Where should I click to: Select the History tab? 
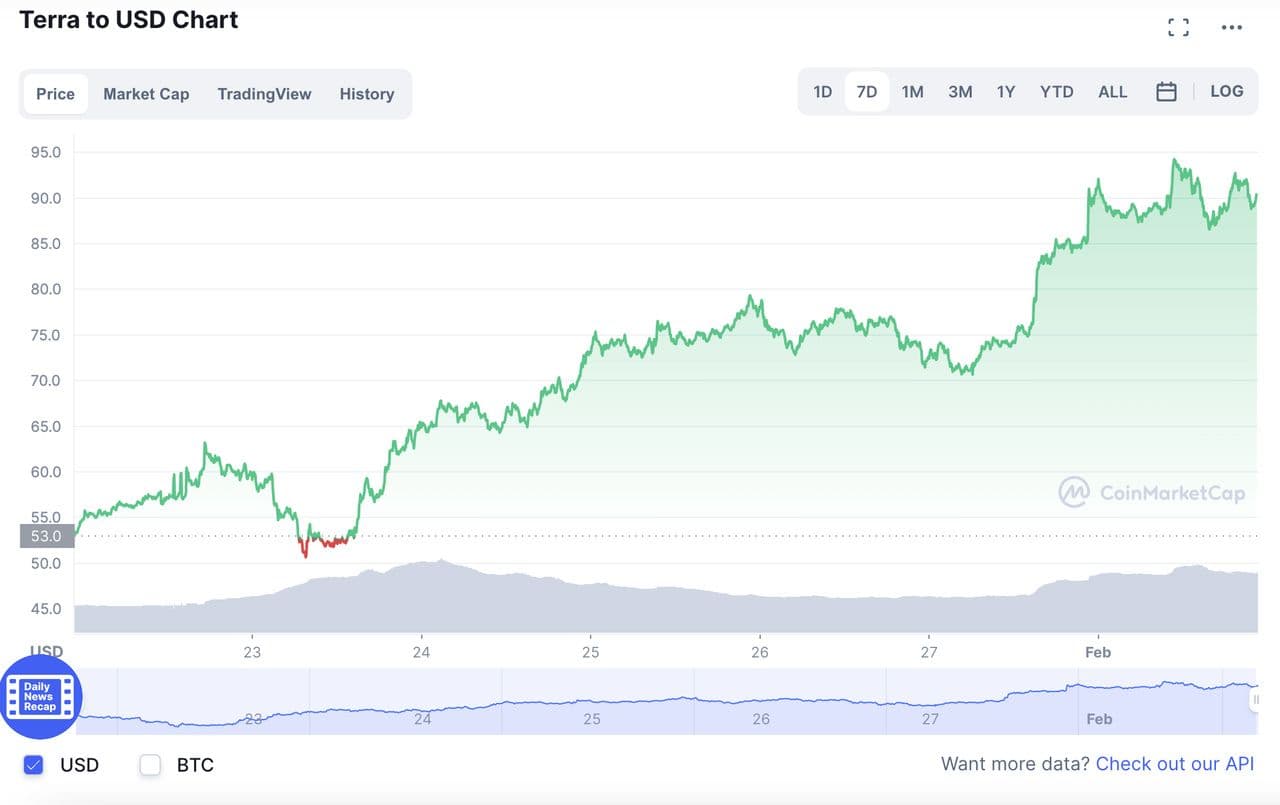point(367,94)
